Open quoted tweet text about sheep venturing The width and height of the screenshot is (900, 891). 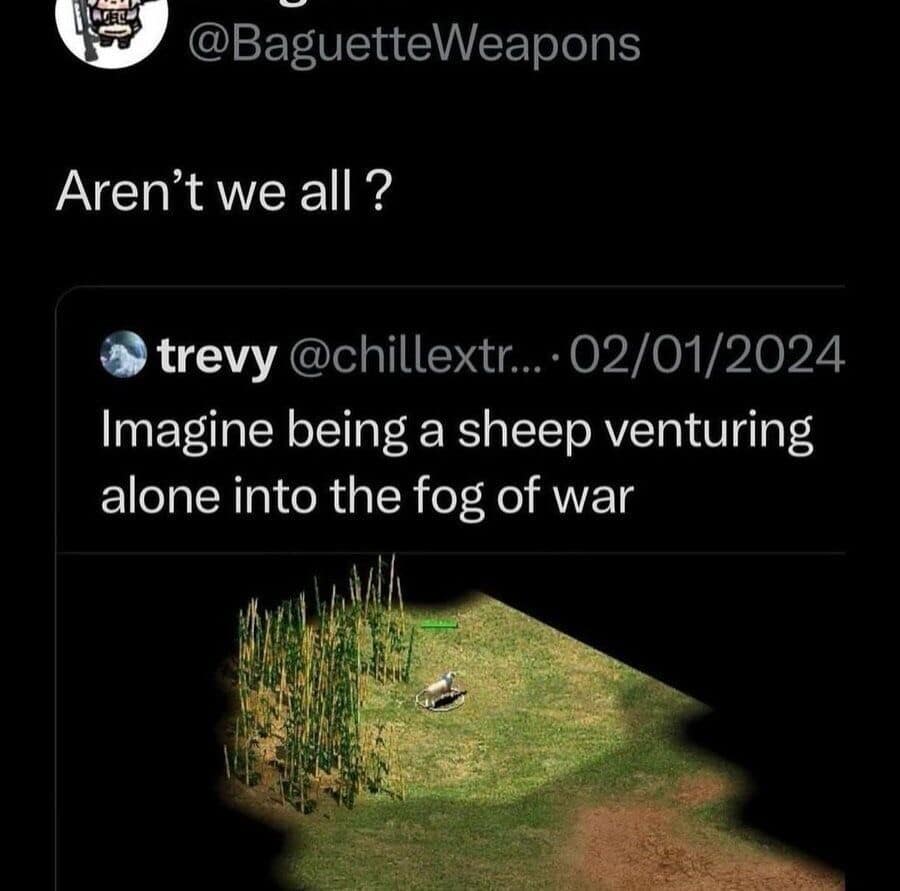click(x=457, y=463)
